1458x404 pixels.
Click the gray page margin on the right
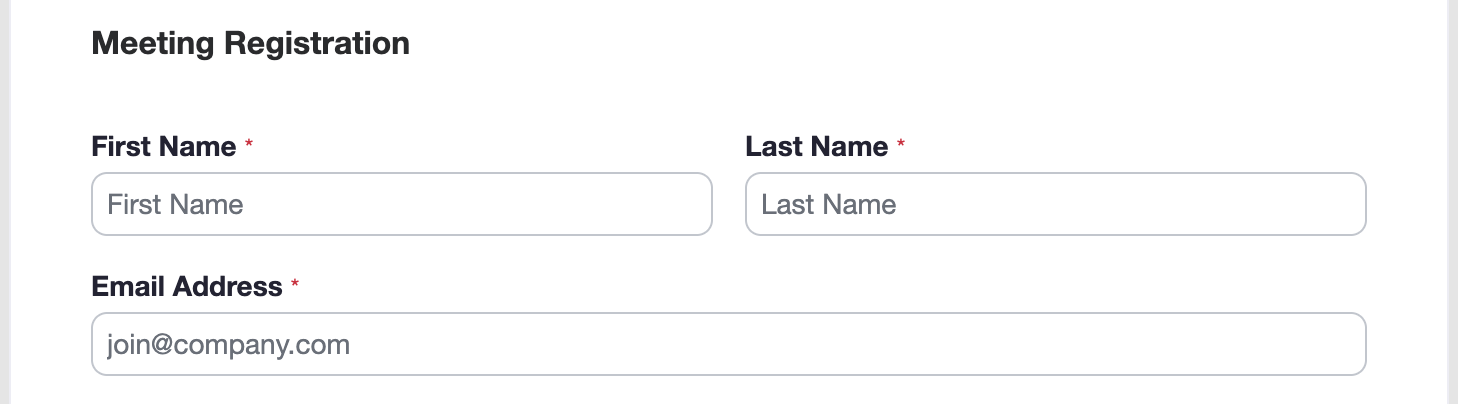click(1452, 200)
